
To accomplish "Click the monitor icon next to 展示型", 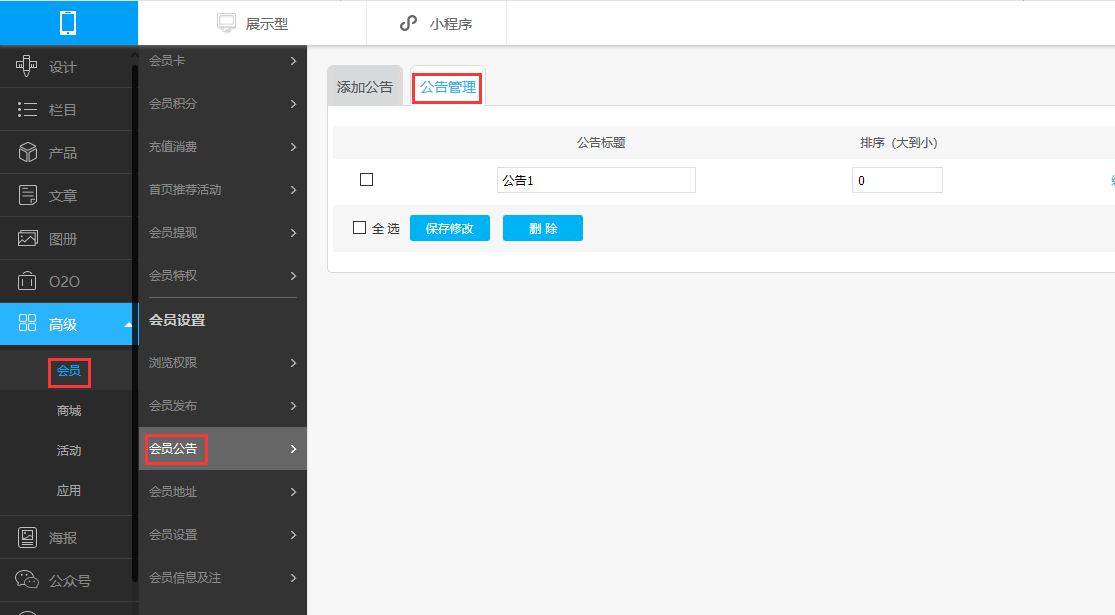I will coord(226,23).
